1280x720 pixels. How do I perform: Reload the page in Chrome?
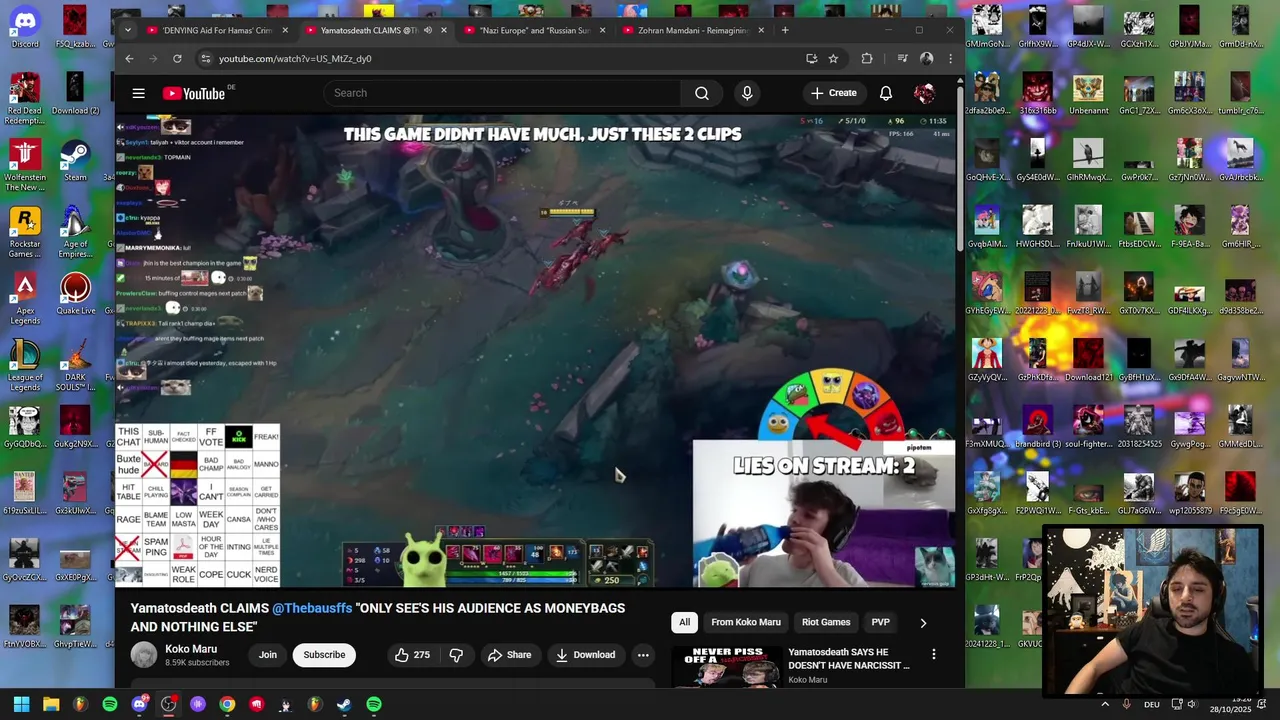(177, 59)
